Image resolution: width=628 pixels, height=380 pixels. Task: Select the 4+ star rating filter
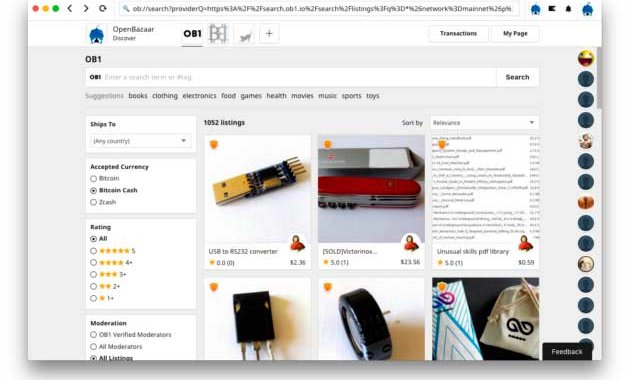pyautogui.click(x=93, y=263)
